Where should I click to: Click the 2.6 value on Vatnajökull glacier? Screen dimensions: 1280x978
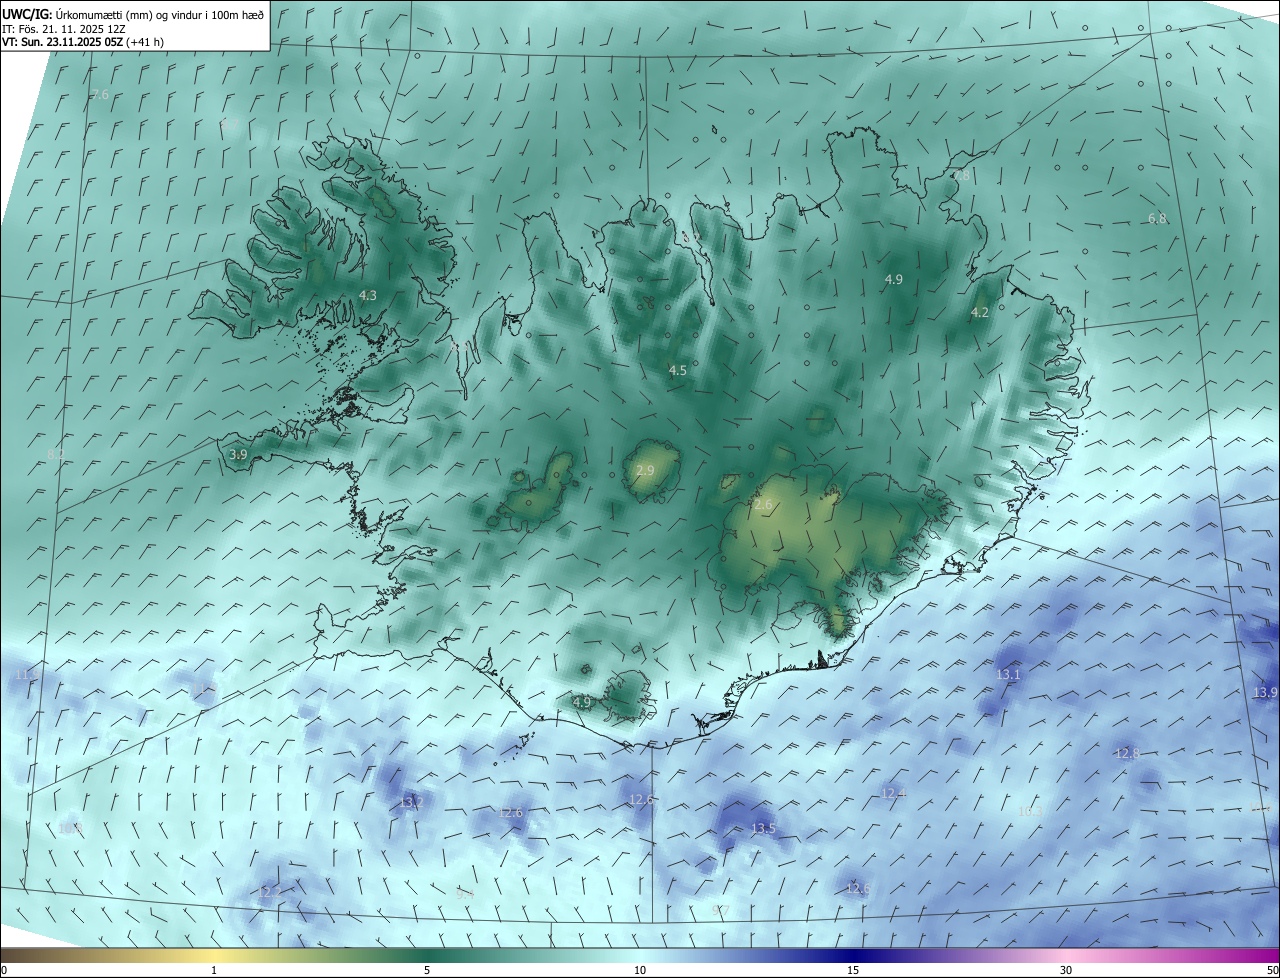coord(763,505)
